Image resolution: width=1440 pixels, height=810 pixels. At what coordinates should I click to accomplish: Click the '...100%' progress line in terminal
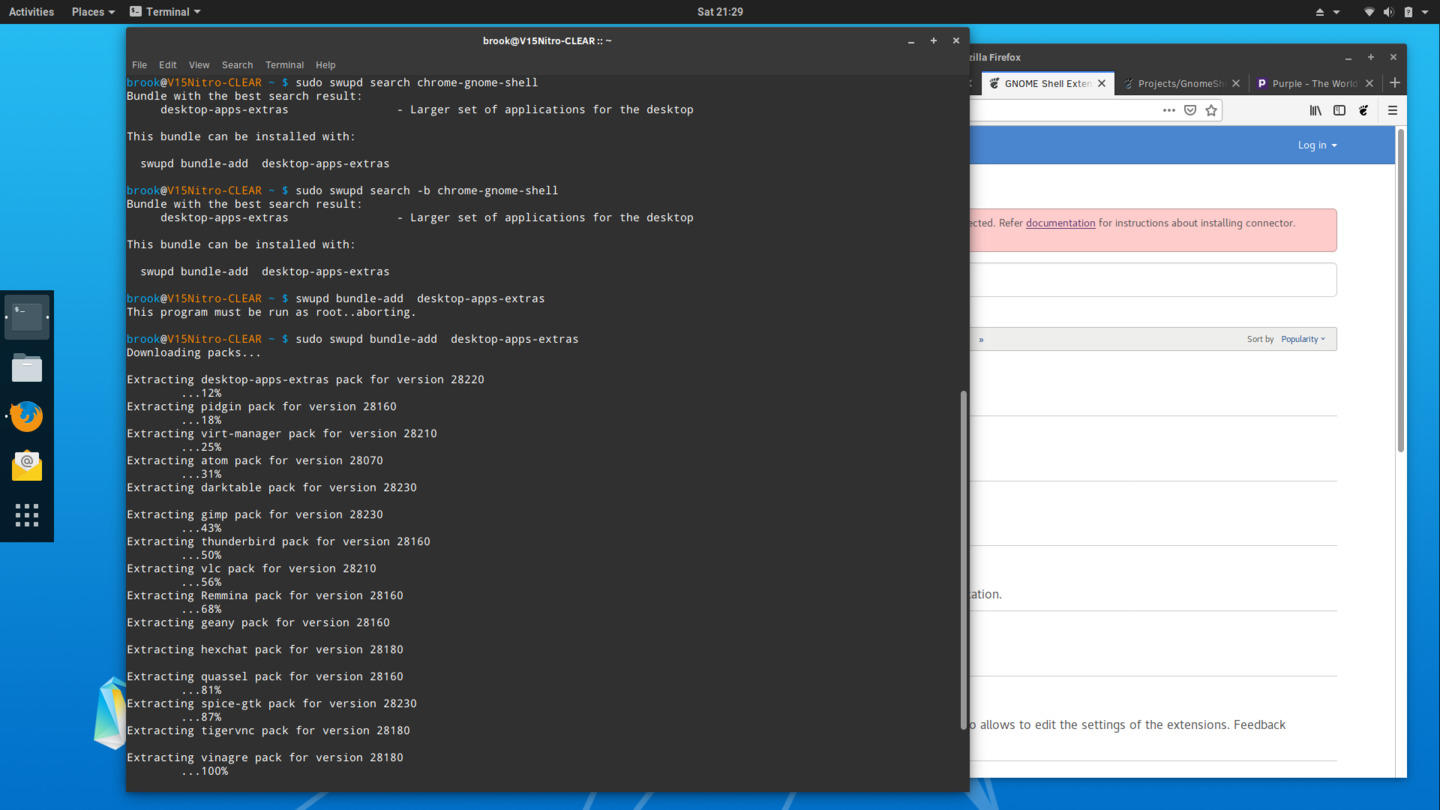(x=205, y=771)
